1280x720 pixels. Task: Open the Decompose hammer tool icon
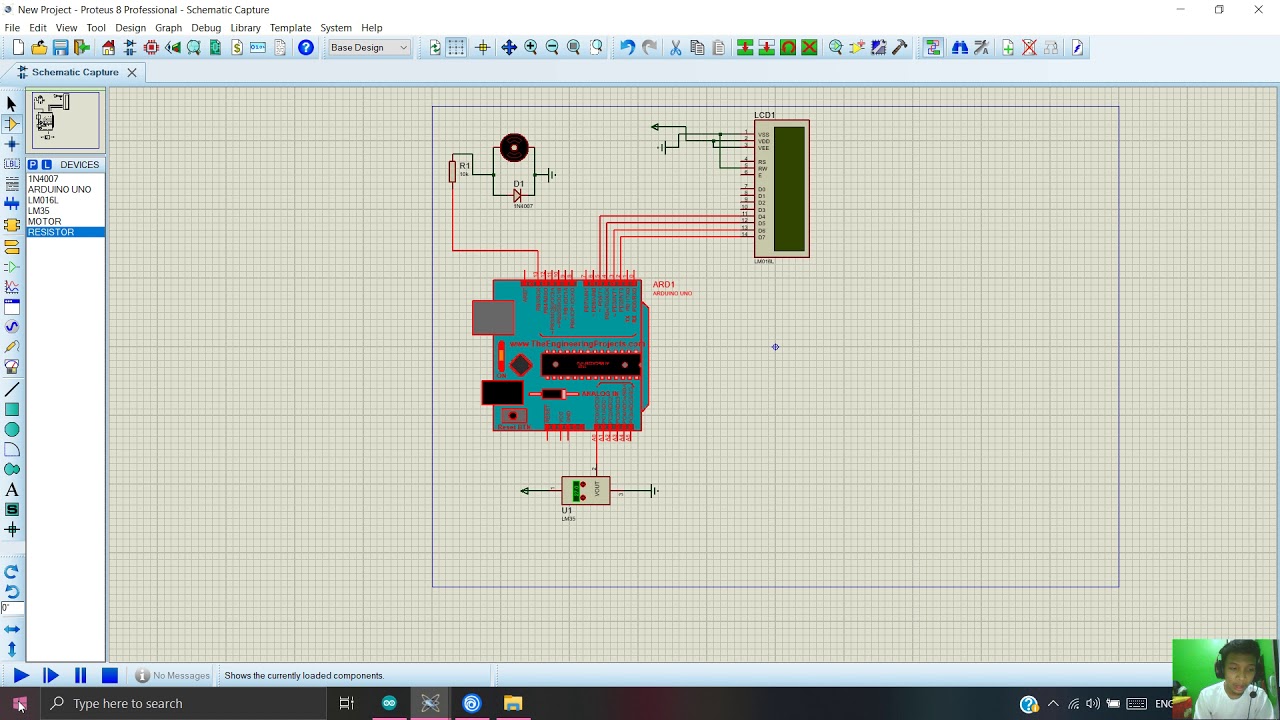[900, 48]
